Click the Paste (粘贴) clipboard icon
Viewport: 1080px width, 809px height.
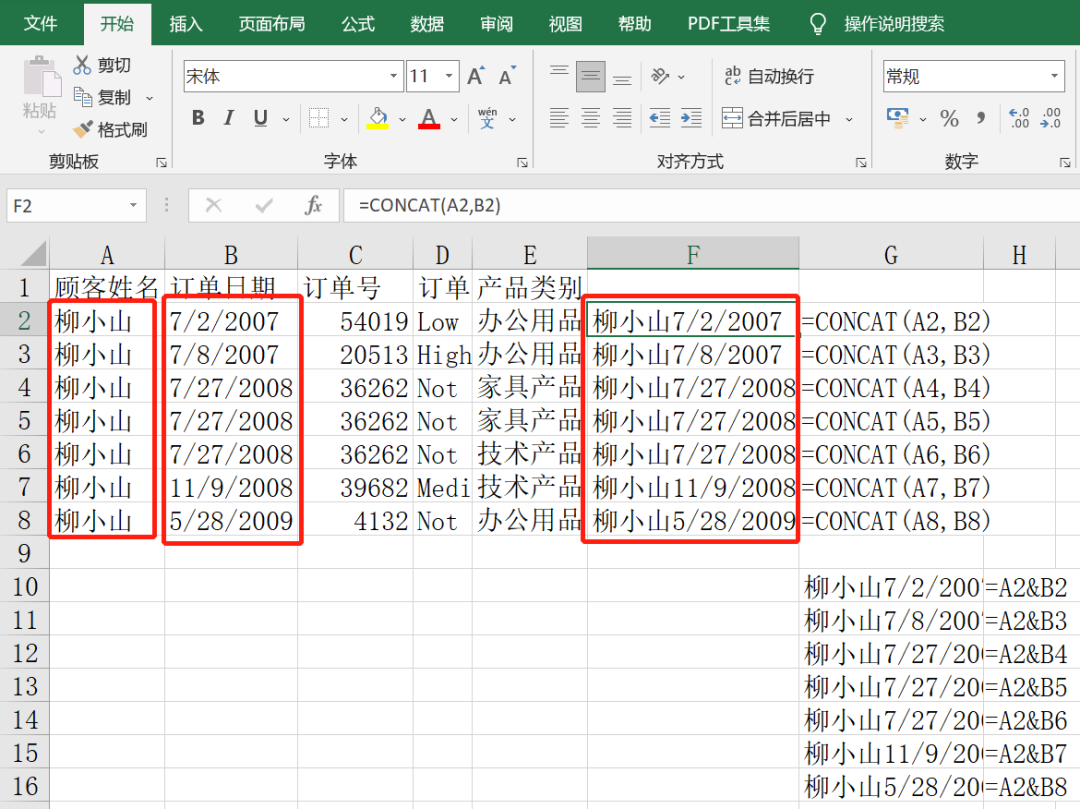point(40,77)
